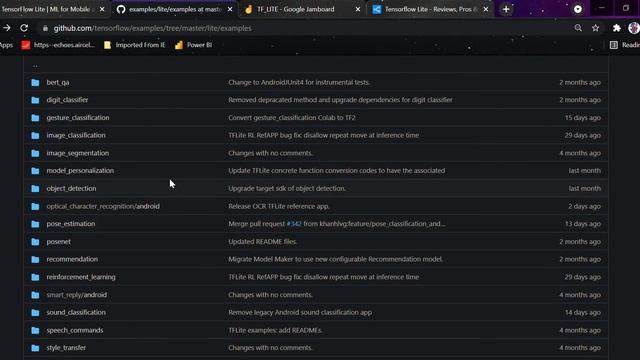Go to parent directory via the '..' link
This screenshot has height=360, width=640.
coord(35,65)
